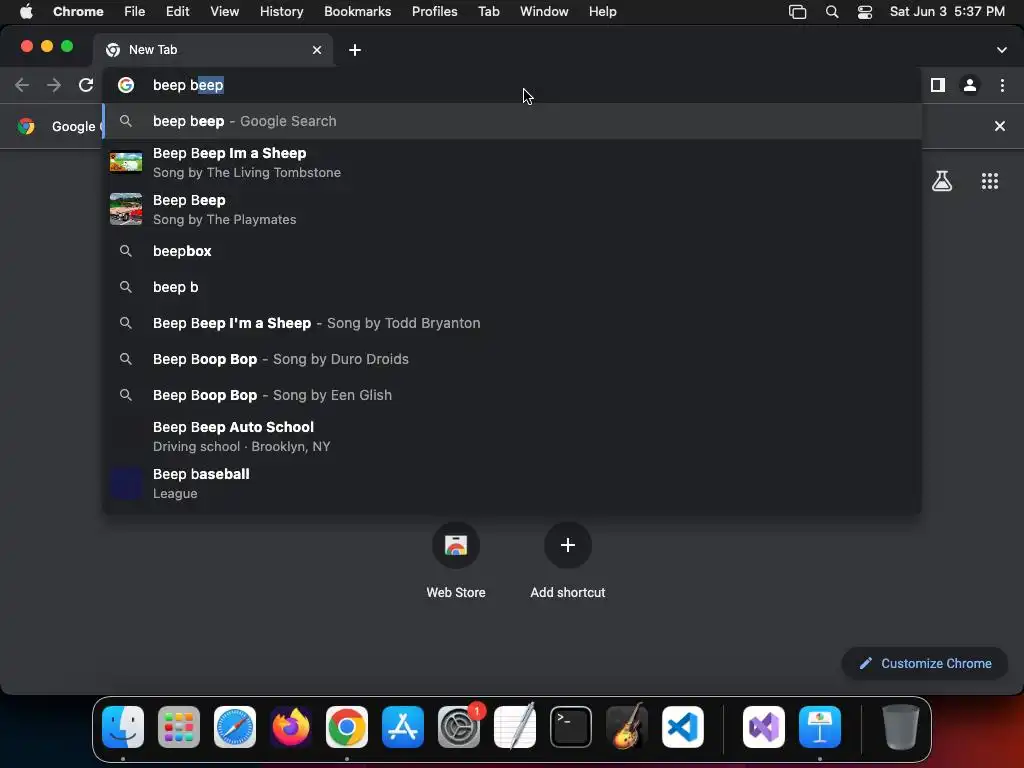The width and height of the screenshot is (1024, 768).
Task: Launch GarageBand from the dock
Action: [x=627, y=727]
